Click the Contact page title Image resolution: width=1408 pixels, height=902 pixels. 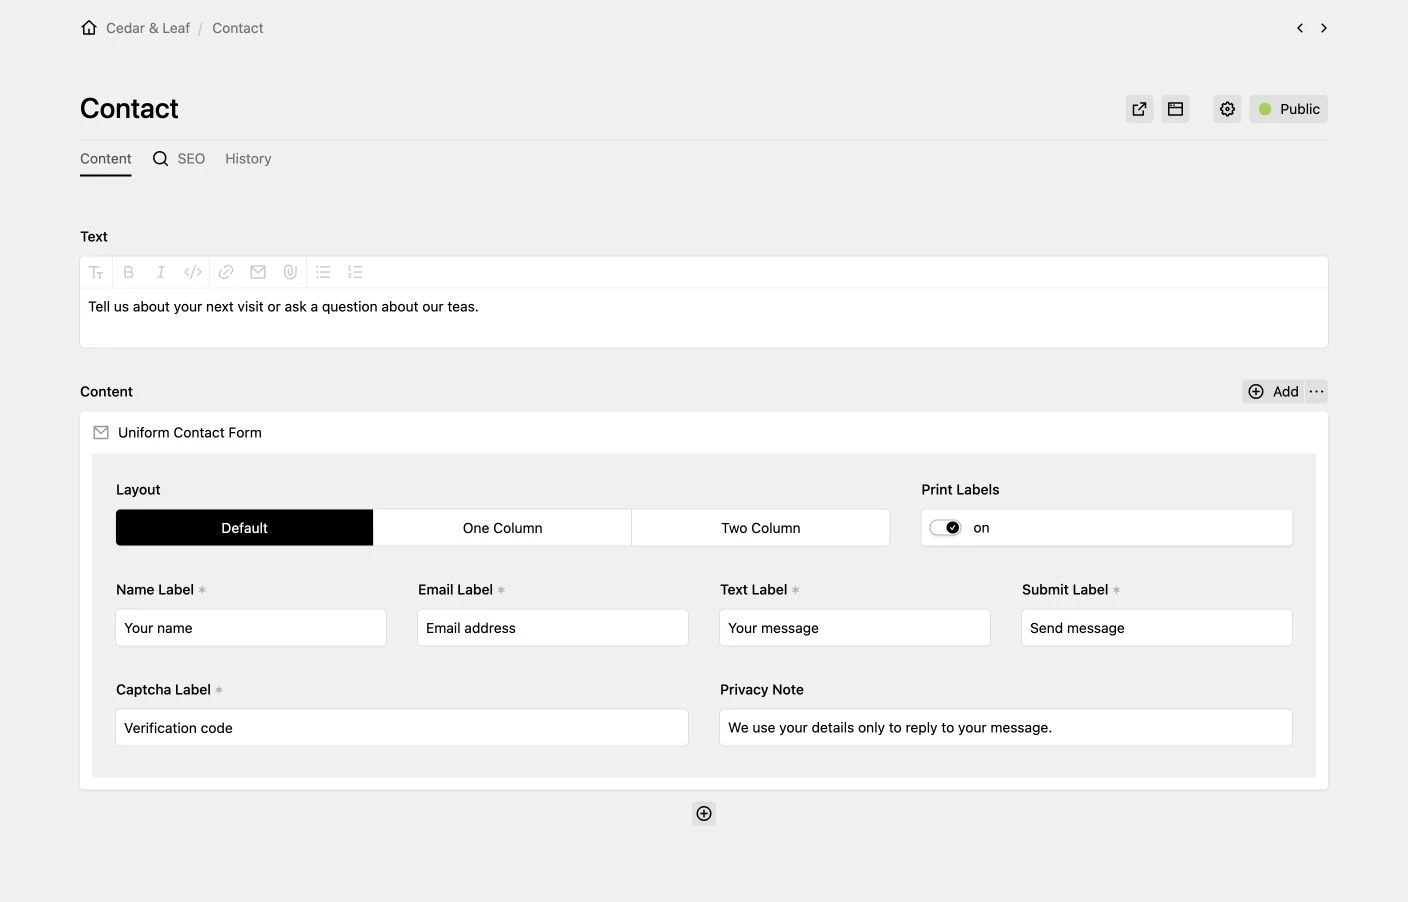click(x=129, y=108)
